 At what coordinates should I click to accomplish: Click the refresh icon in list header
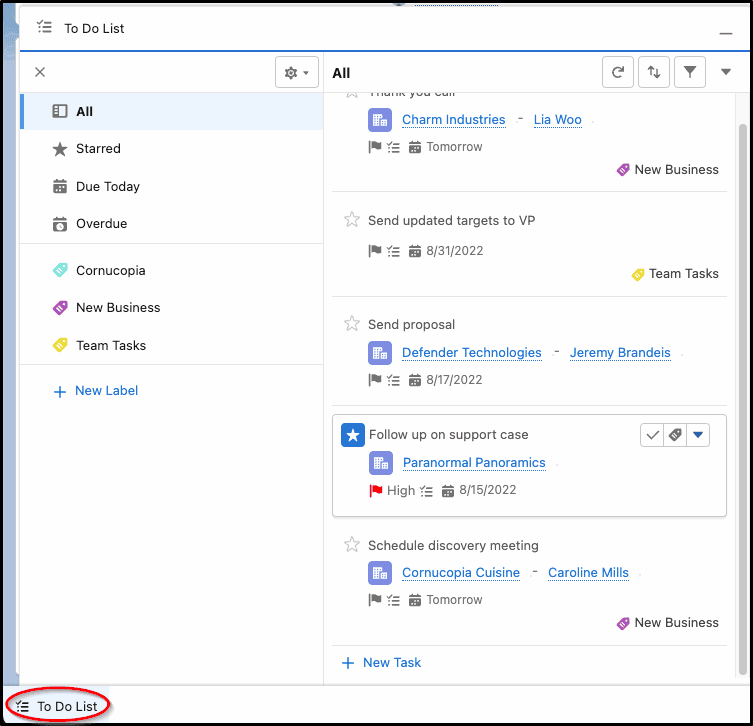tap(618, 72)
